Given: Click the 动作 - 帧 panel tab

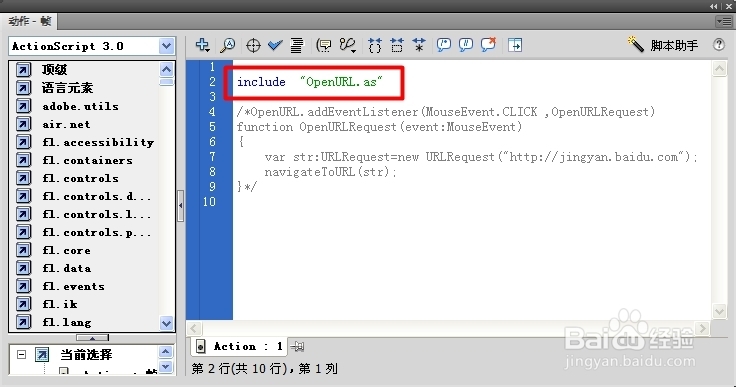Looking at the screenshot, I should [29, 21].
